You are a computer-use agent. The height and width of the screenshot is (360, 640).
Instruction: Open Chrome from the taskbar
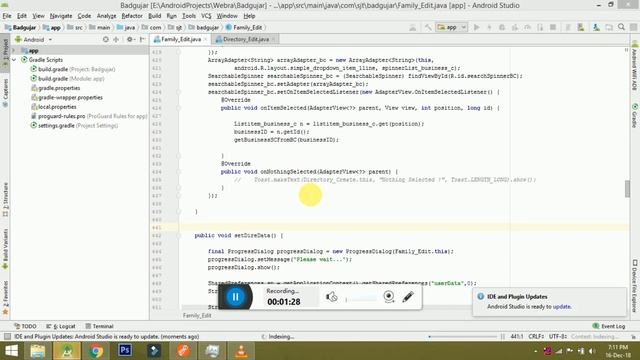pyautogui.click(x=96, y=351)
